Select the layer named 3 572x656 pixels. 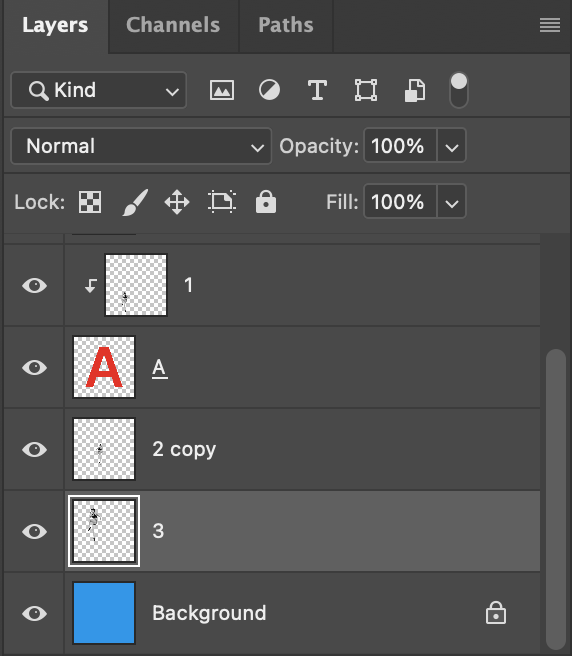[158, 531]
